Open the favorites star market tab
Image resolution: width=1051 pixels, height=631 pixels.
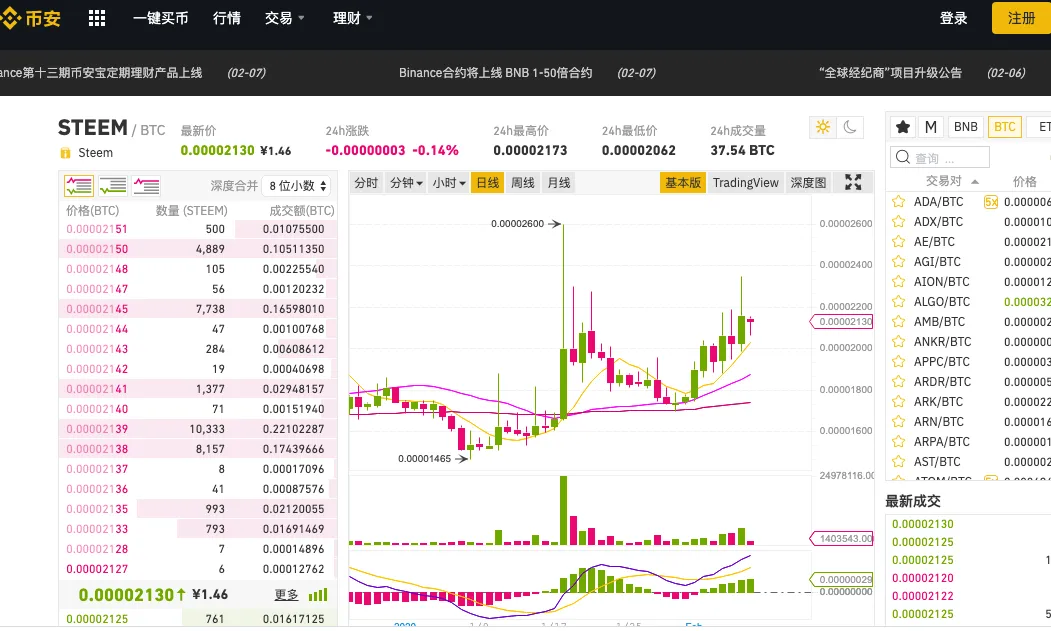903,127
